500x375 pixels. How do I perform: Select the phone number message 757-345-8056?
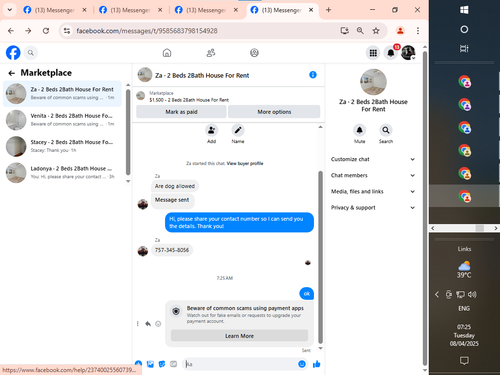pyautogui.click(x=172, y=250)
